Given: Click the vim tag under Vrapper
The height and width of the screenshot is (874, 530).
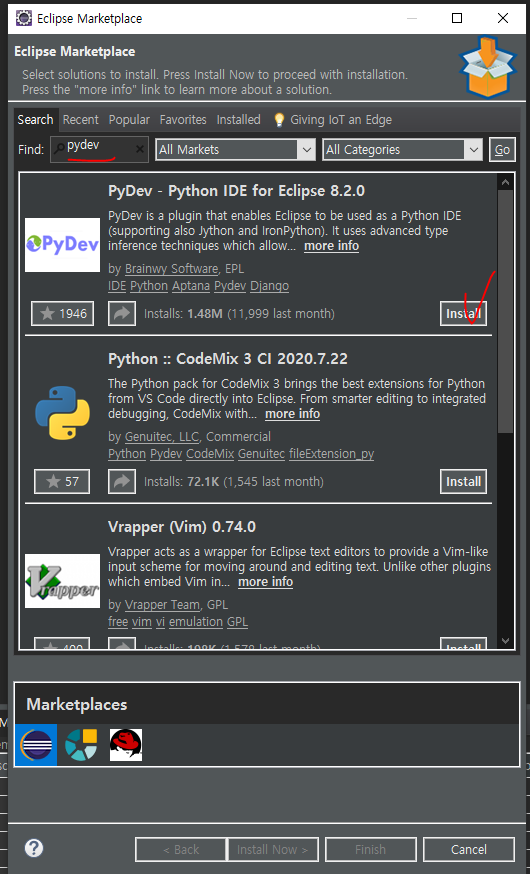Looking at the screenshot, I should pyautogui.click(x=142, y=621).
